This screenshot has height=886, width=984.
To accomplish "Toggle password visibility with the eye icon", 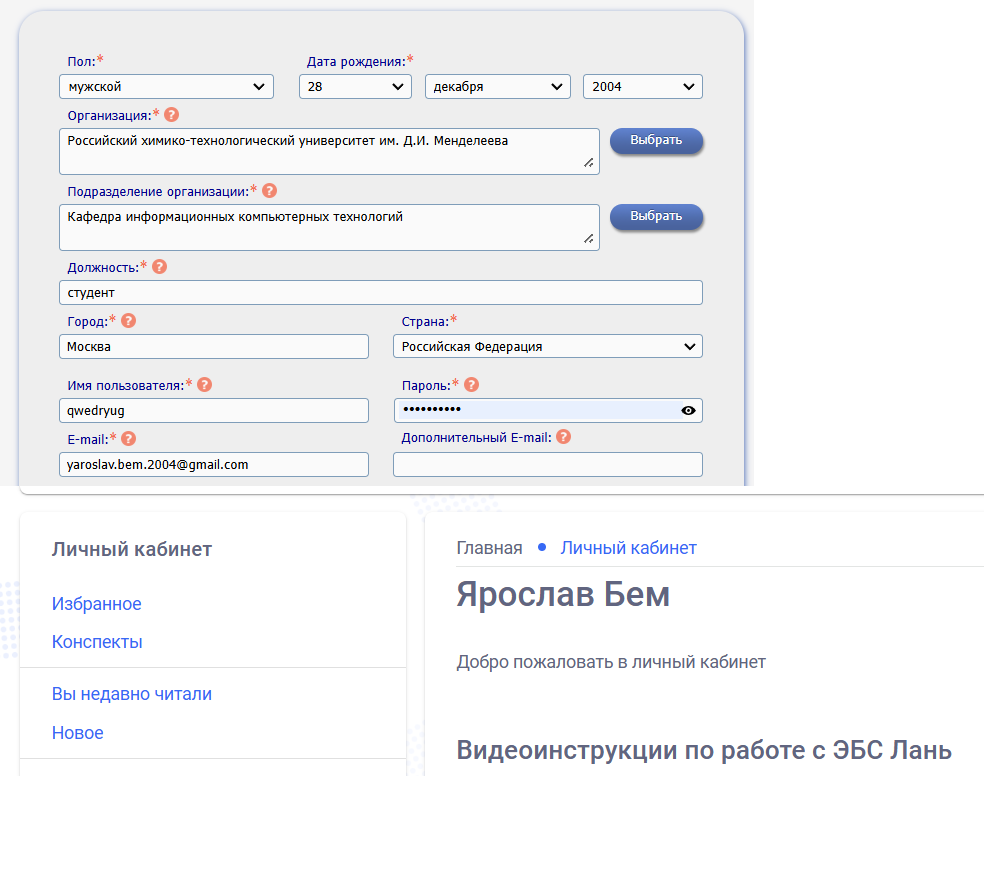I will pos(688,410).
